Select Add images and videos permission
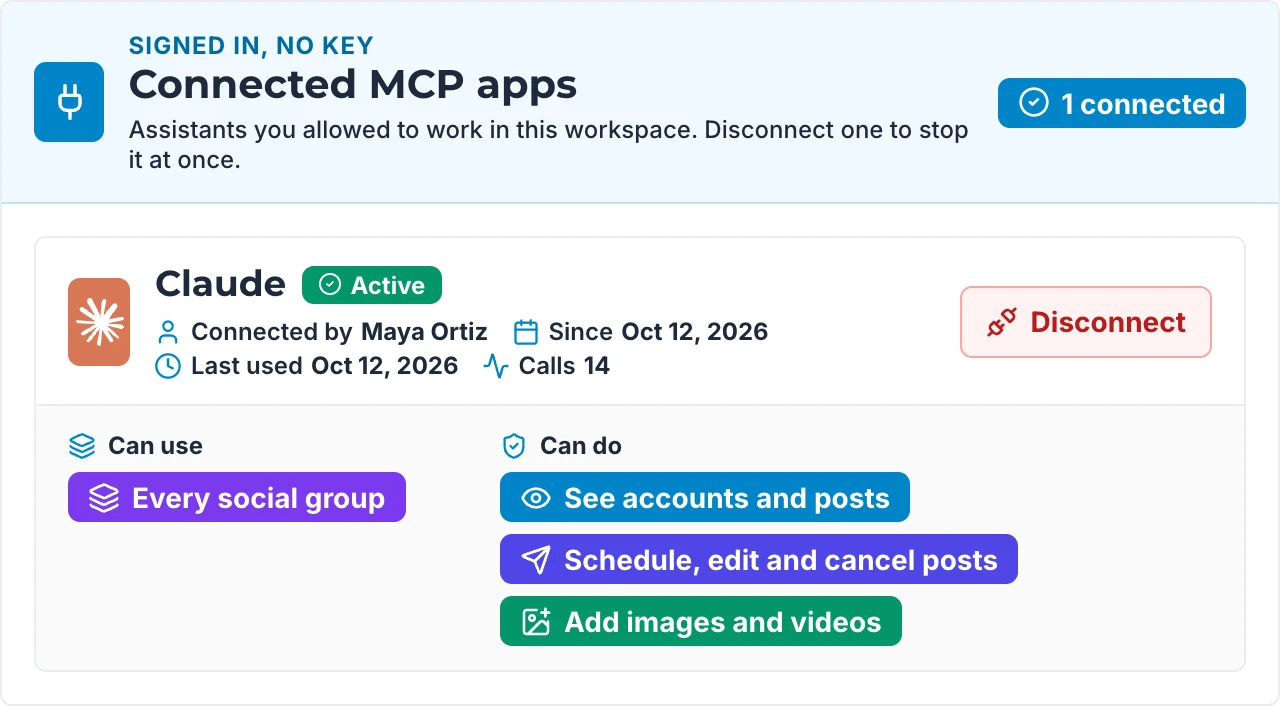This screenshot has height=706, width=1280. pyautogui.click(x=701, y=621)
